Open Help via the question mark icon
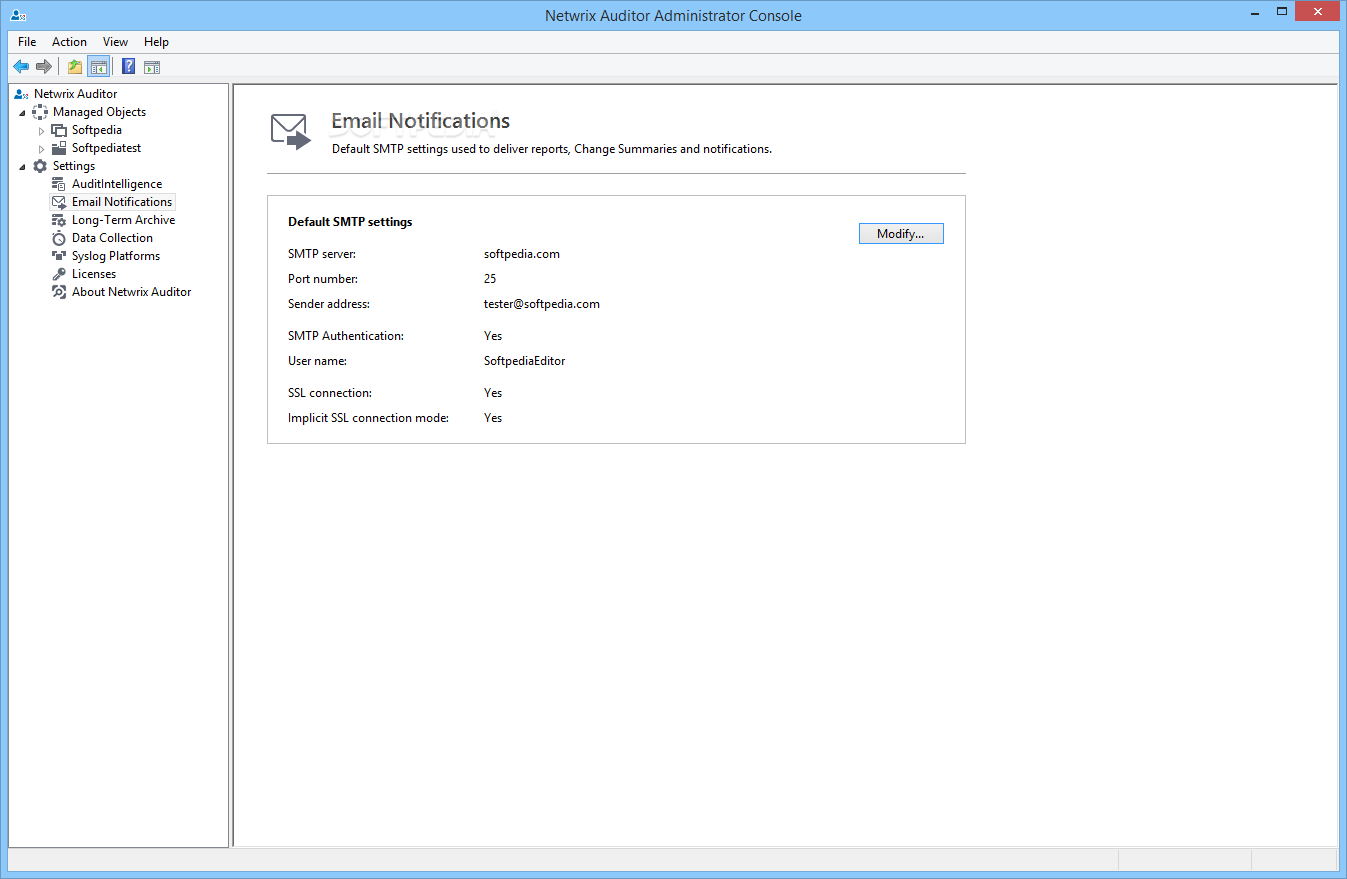 pos(128,67)
